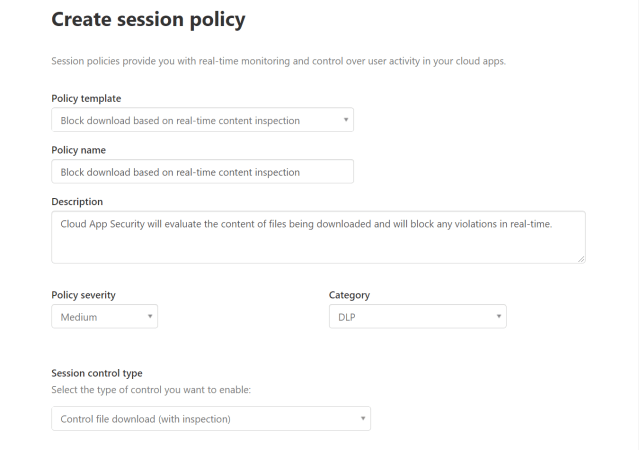Image resolution: width=639 pixels, height=450 pixels.
Task: Click the Category label
Action: tap(351, 295)
